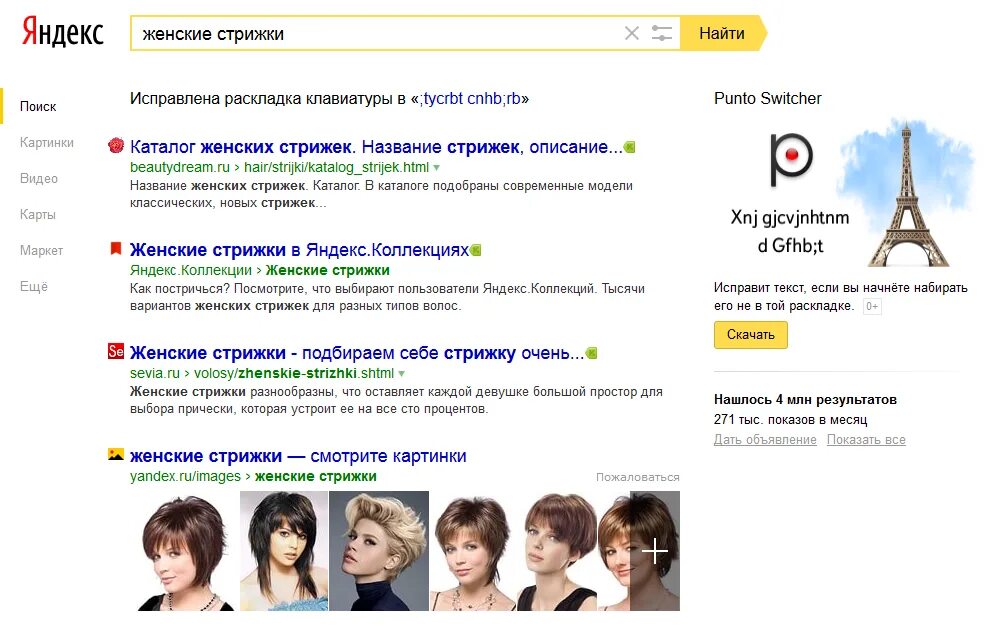Click the Скачать button
The width and height of the screenshot is (1001, 631).
pos(751,335)
